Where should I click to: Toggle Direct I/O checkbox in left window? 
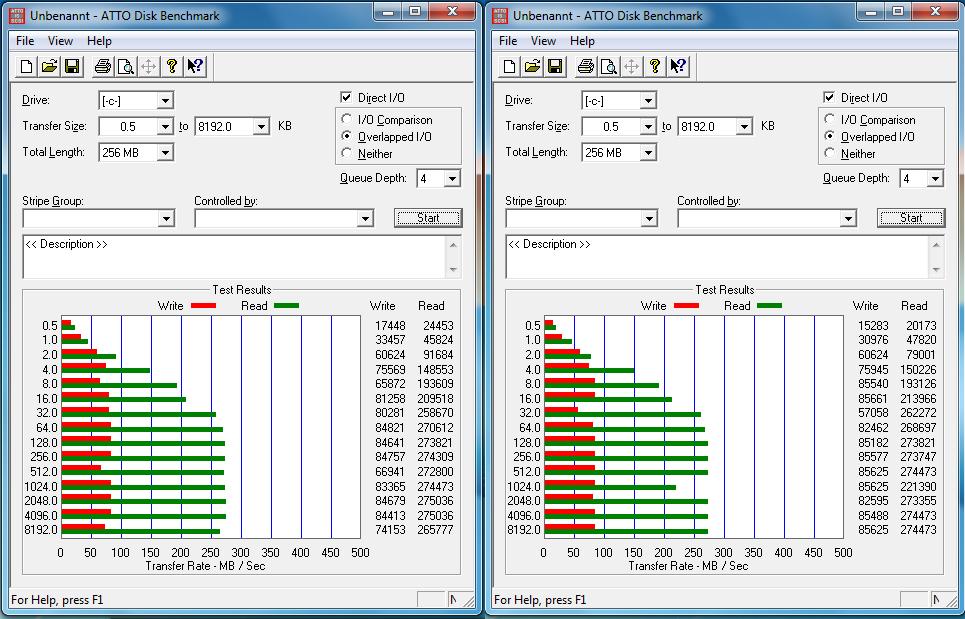coord(346,98)
